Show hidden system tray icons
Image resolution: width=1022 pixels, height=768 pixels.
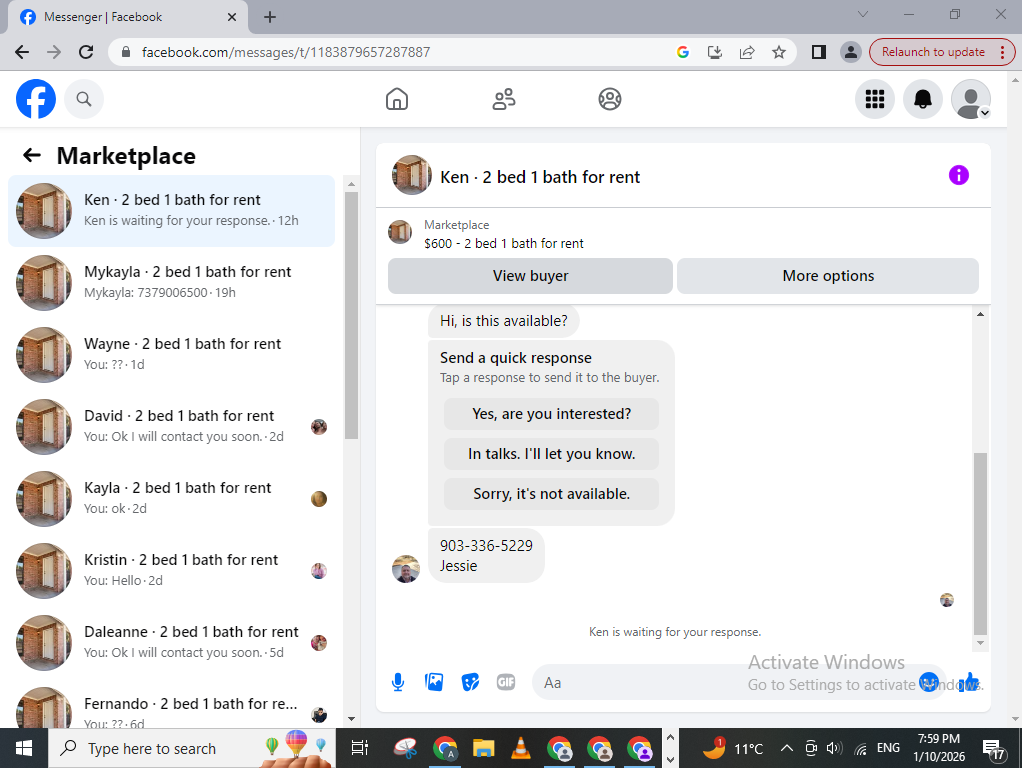click(787, 748)
